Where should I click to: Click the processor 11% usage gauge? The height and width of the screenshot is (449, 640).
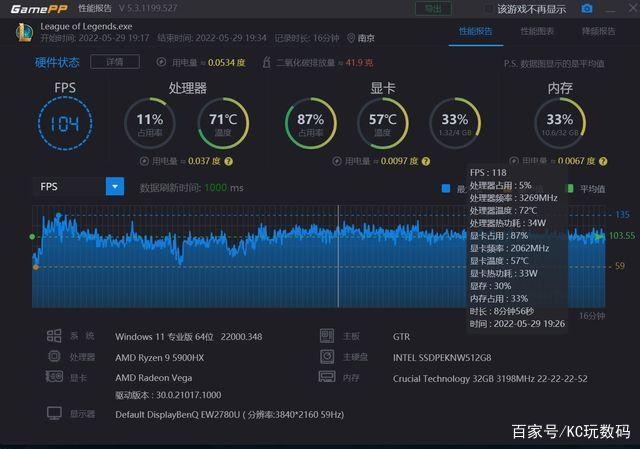(150, 123)
